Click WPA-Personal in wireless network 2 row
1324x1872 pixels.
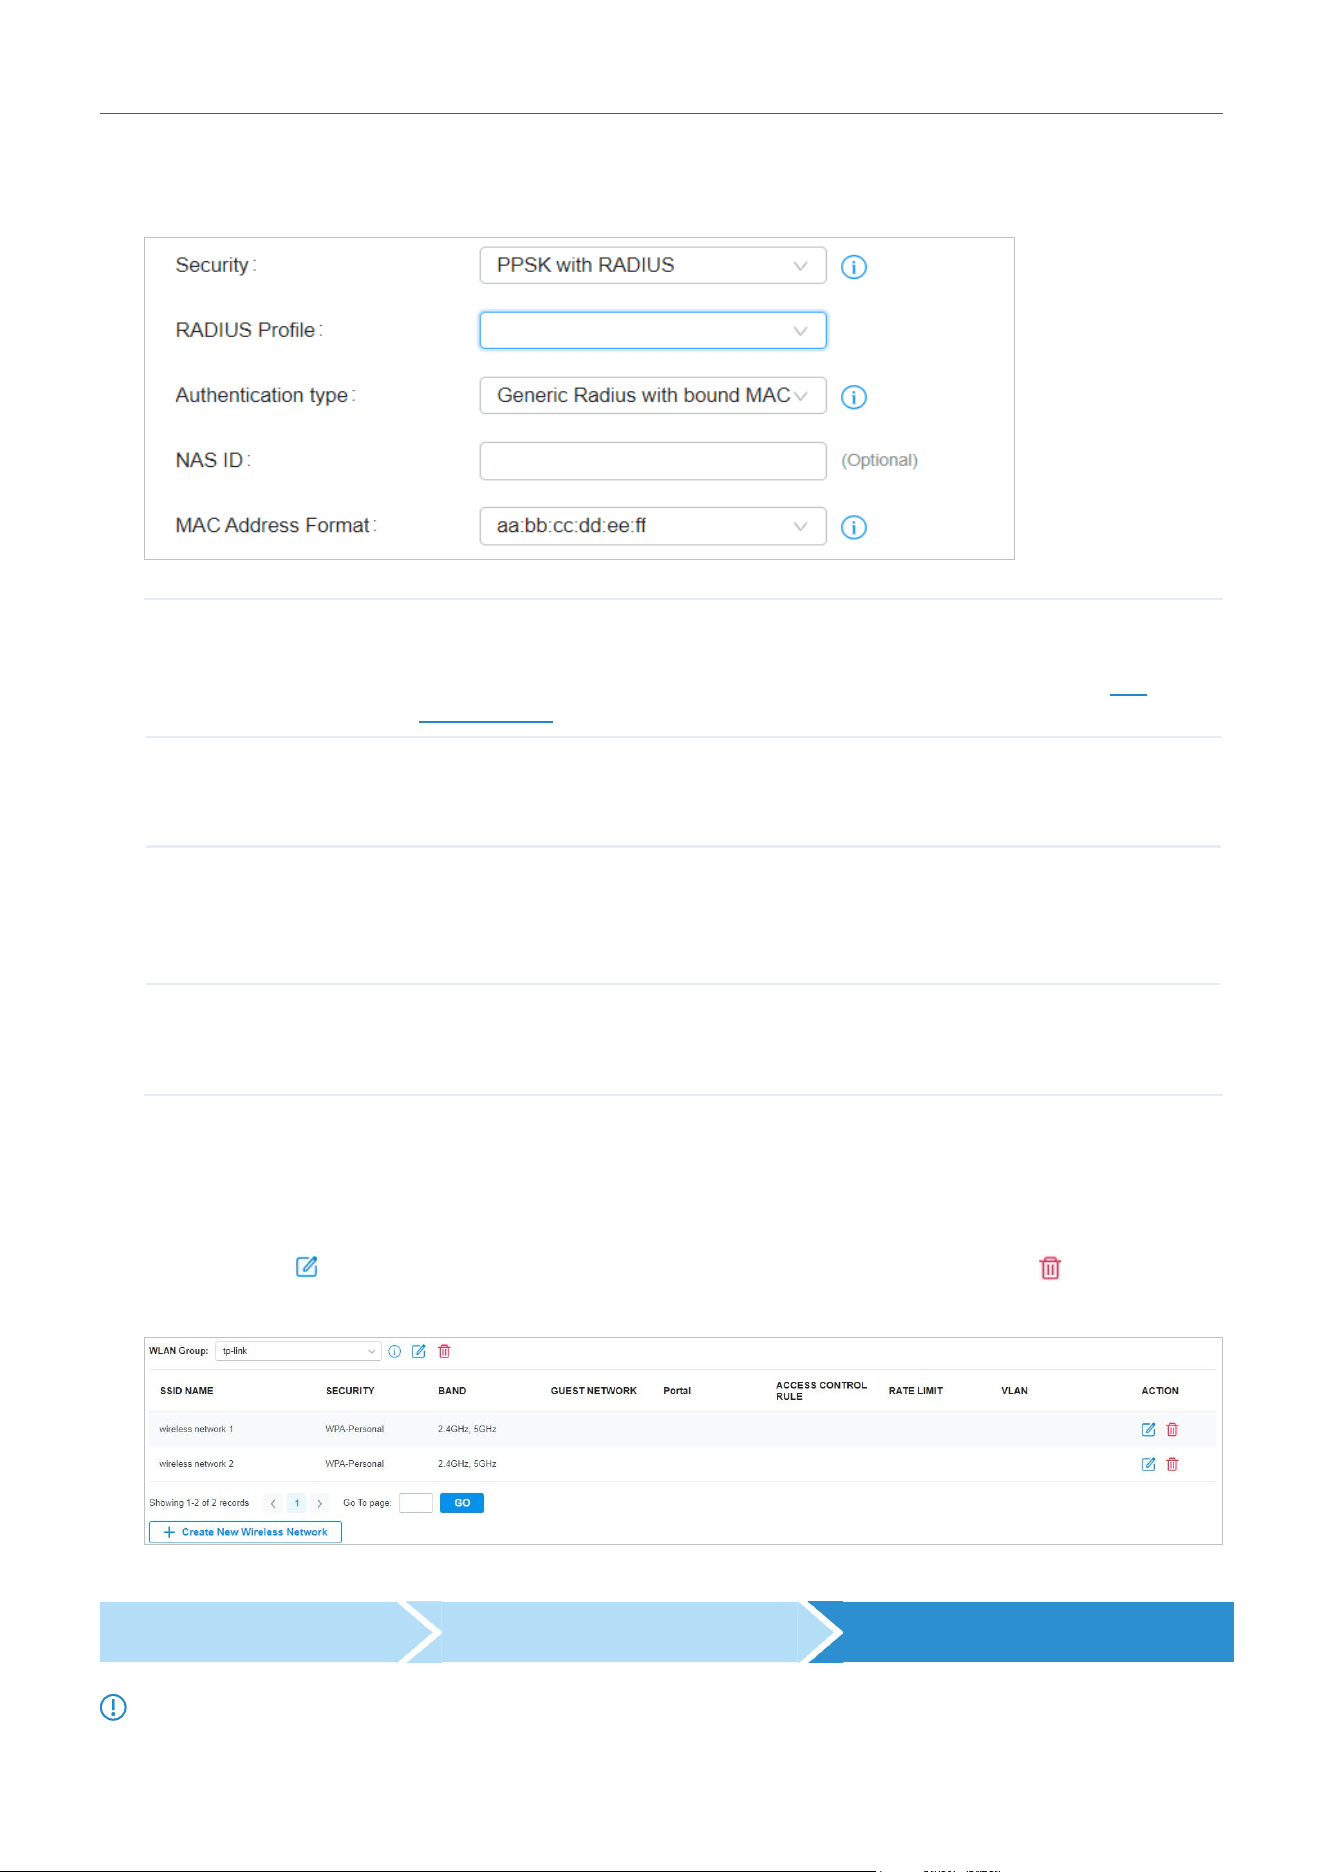(x=354, y=1464)
